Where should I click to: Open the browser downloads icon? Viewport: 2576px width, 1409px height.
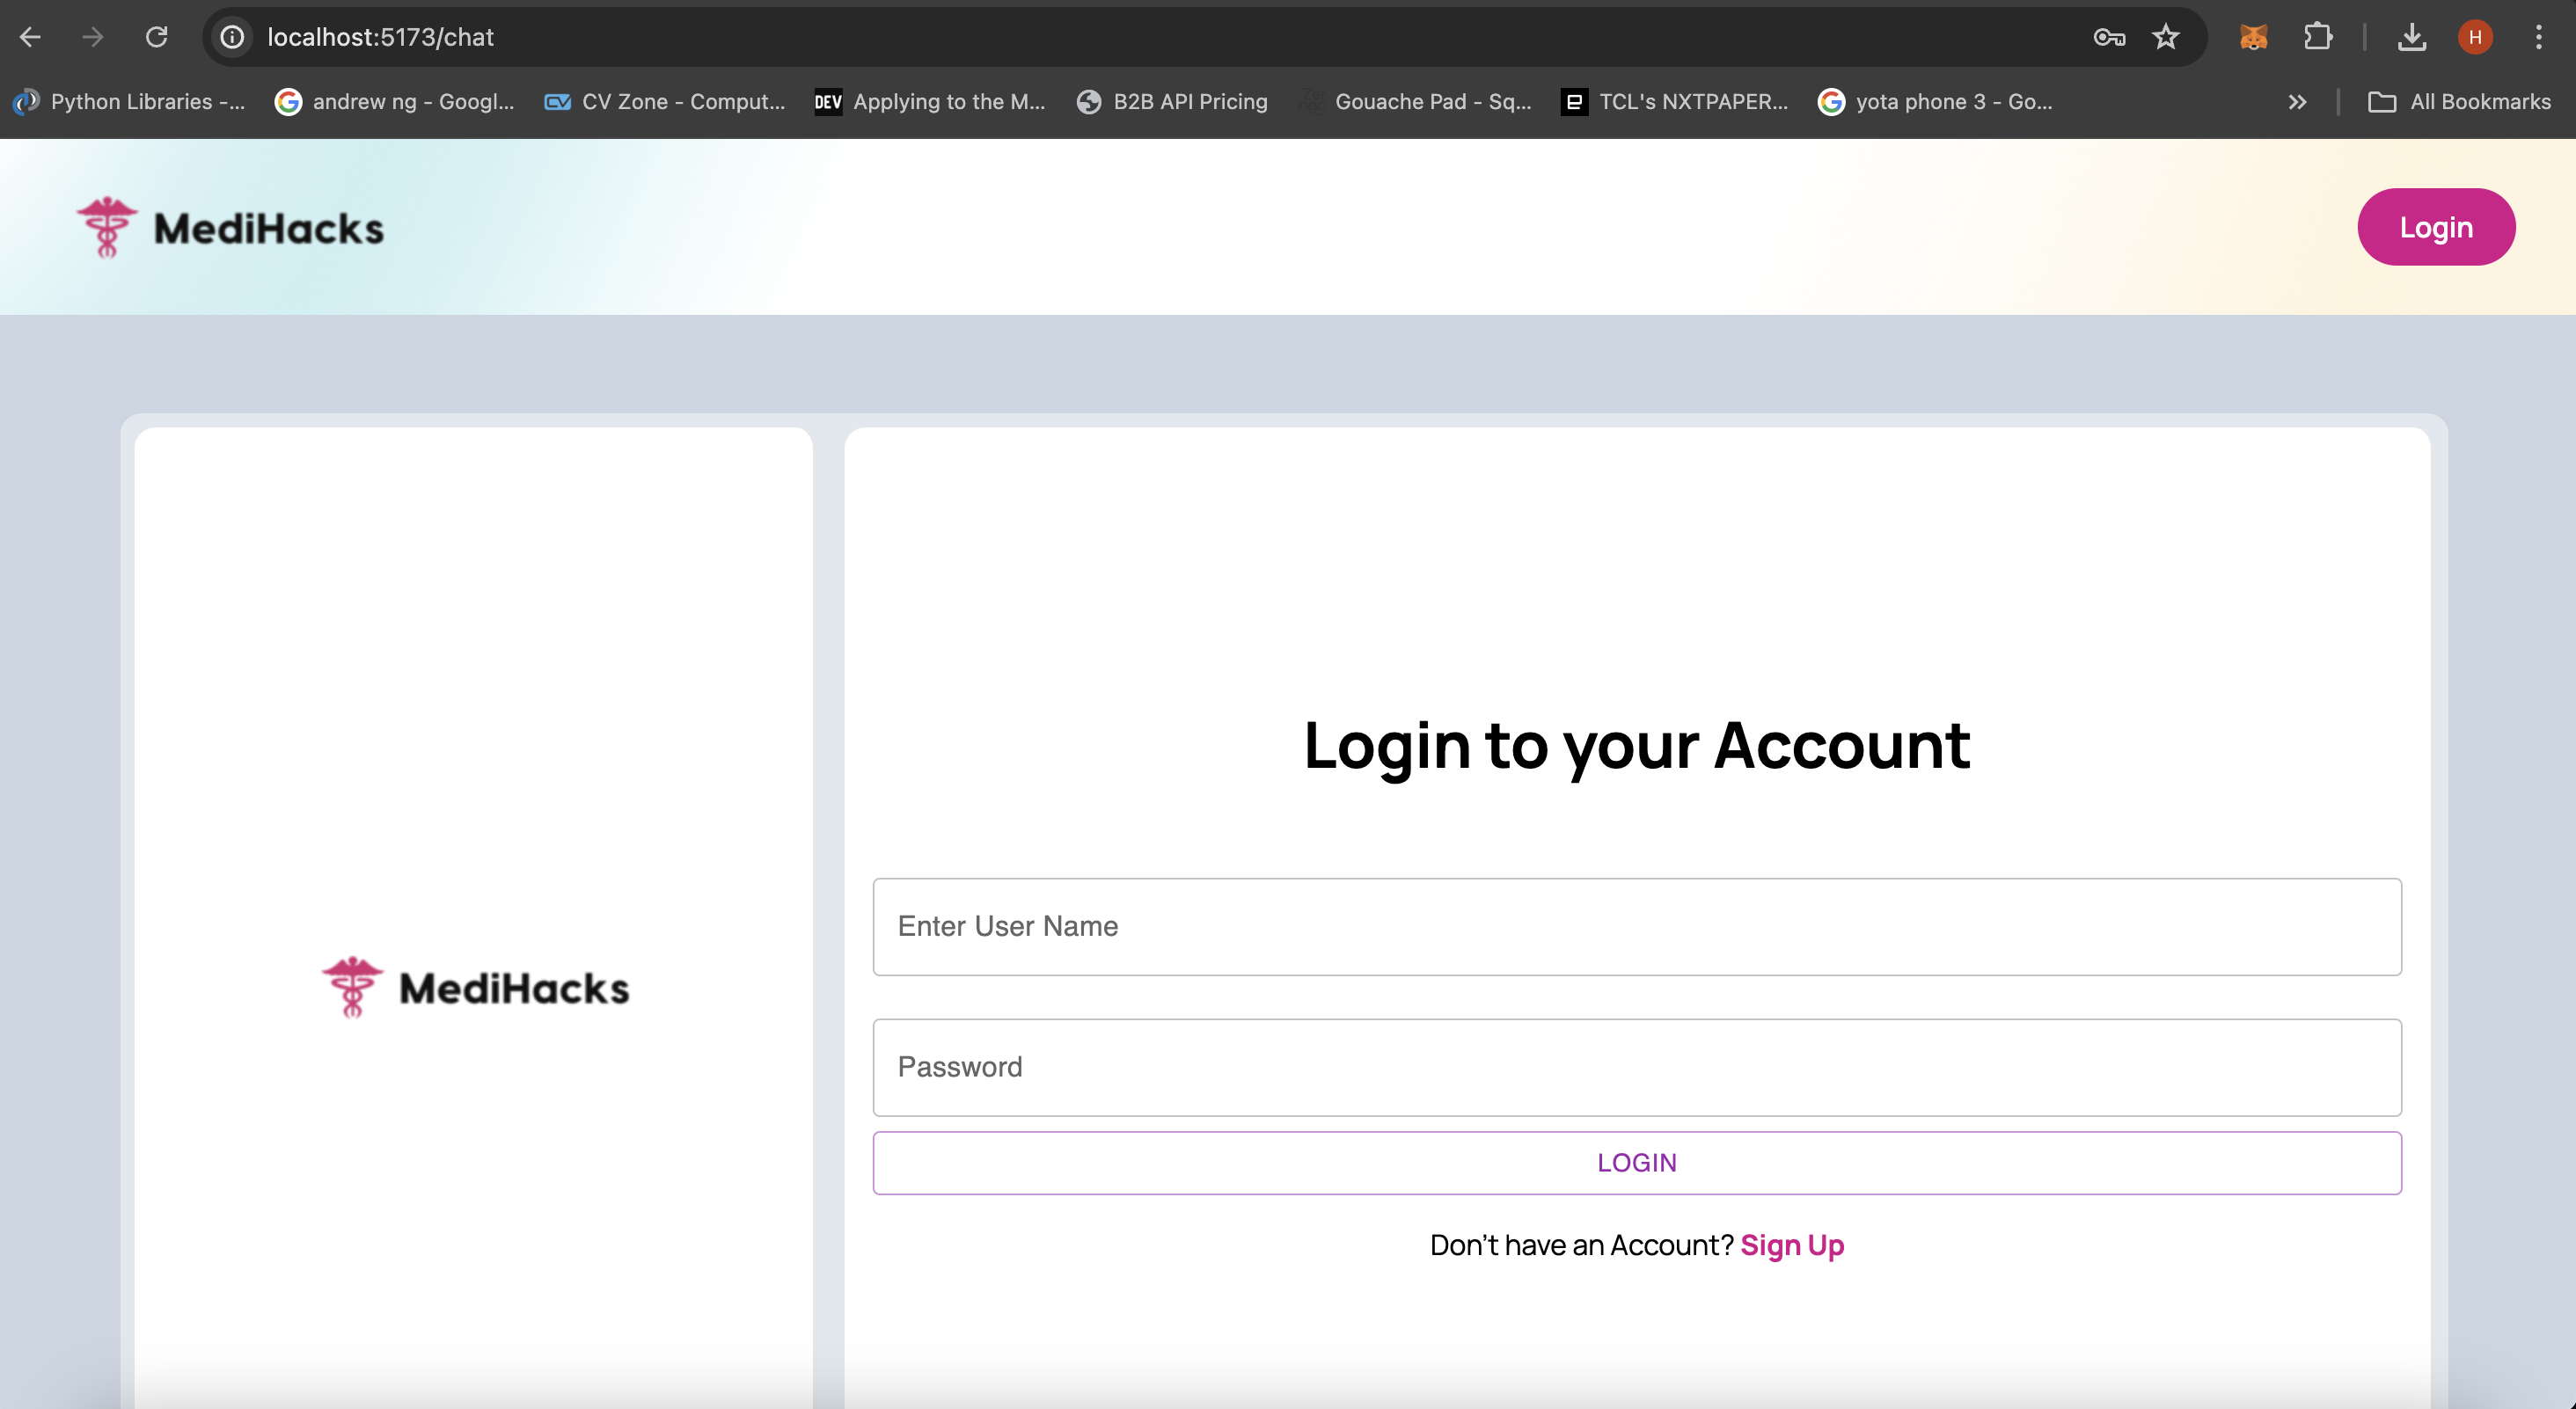(2412, 37)
